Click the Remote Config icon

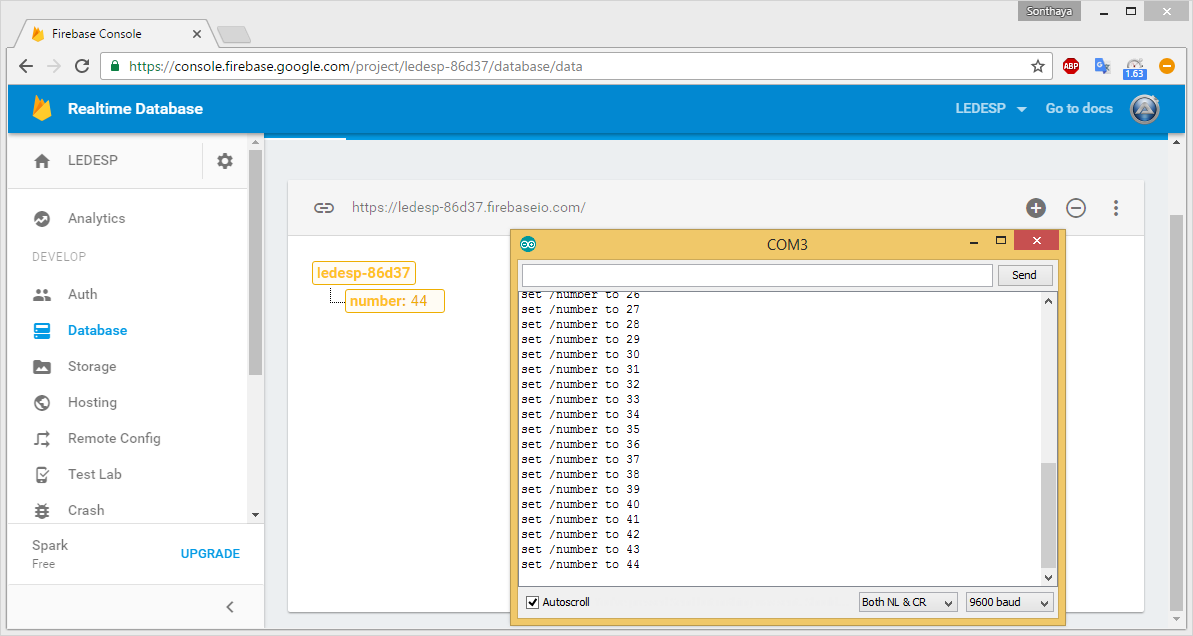tap(42, 438)
